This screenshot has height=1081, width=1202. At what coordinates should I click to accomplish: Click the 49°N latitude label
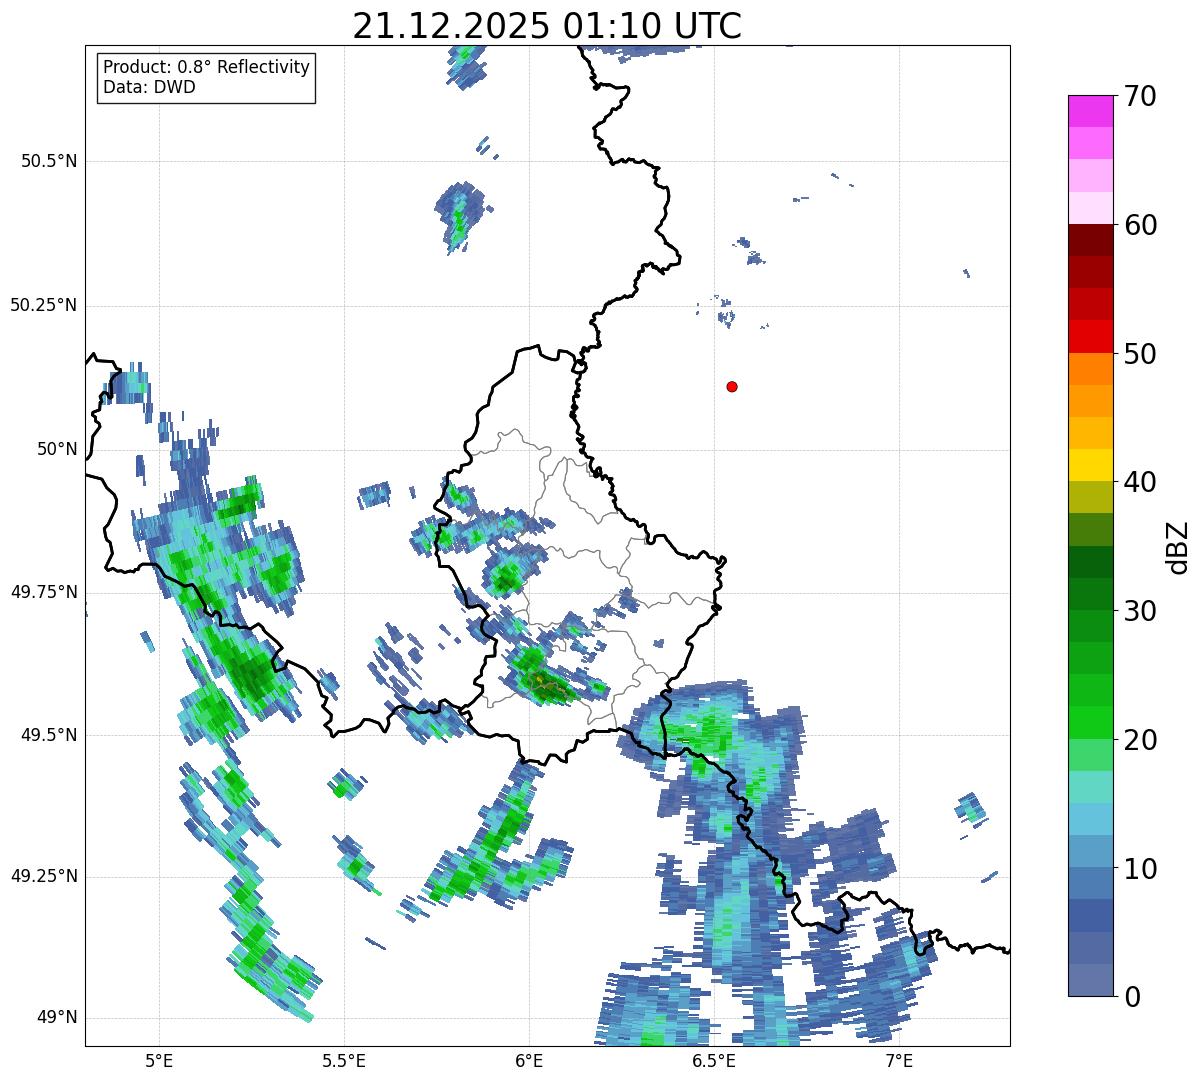point(56,1018)
